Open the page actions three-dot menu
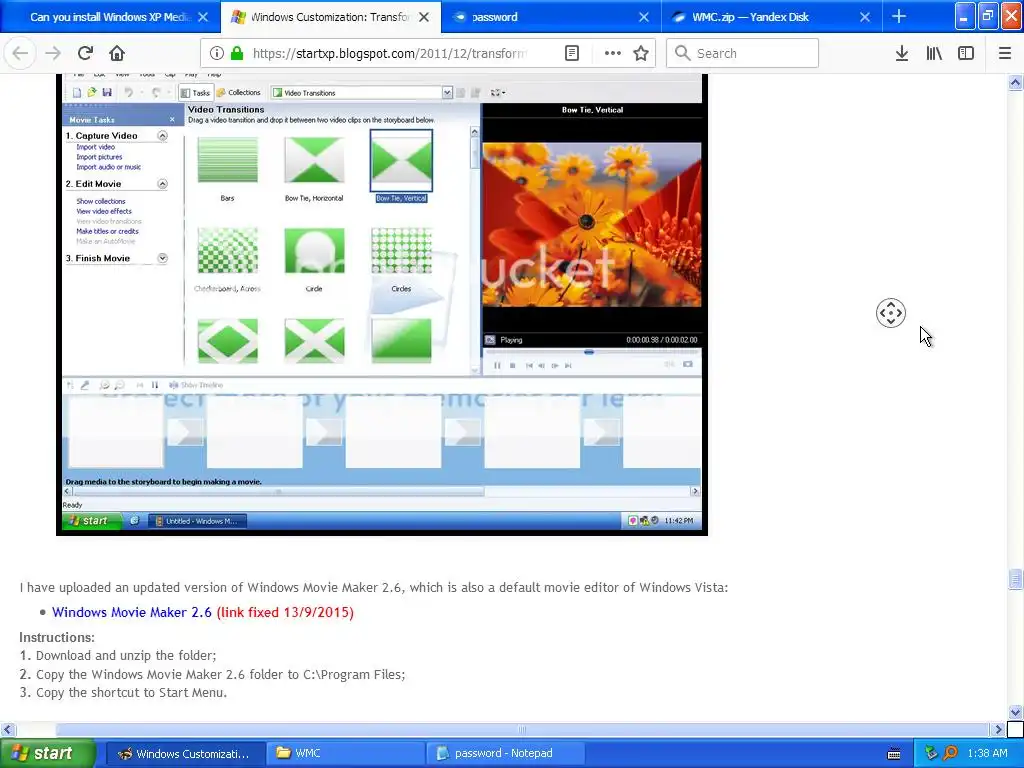Screen dimensions: 1024x768 tap(613, 53)
